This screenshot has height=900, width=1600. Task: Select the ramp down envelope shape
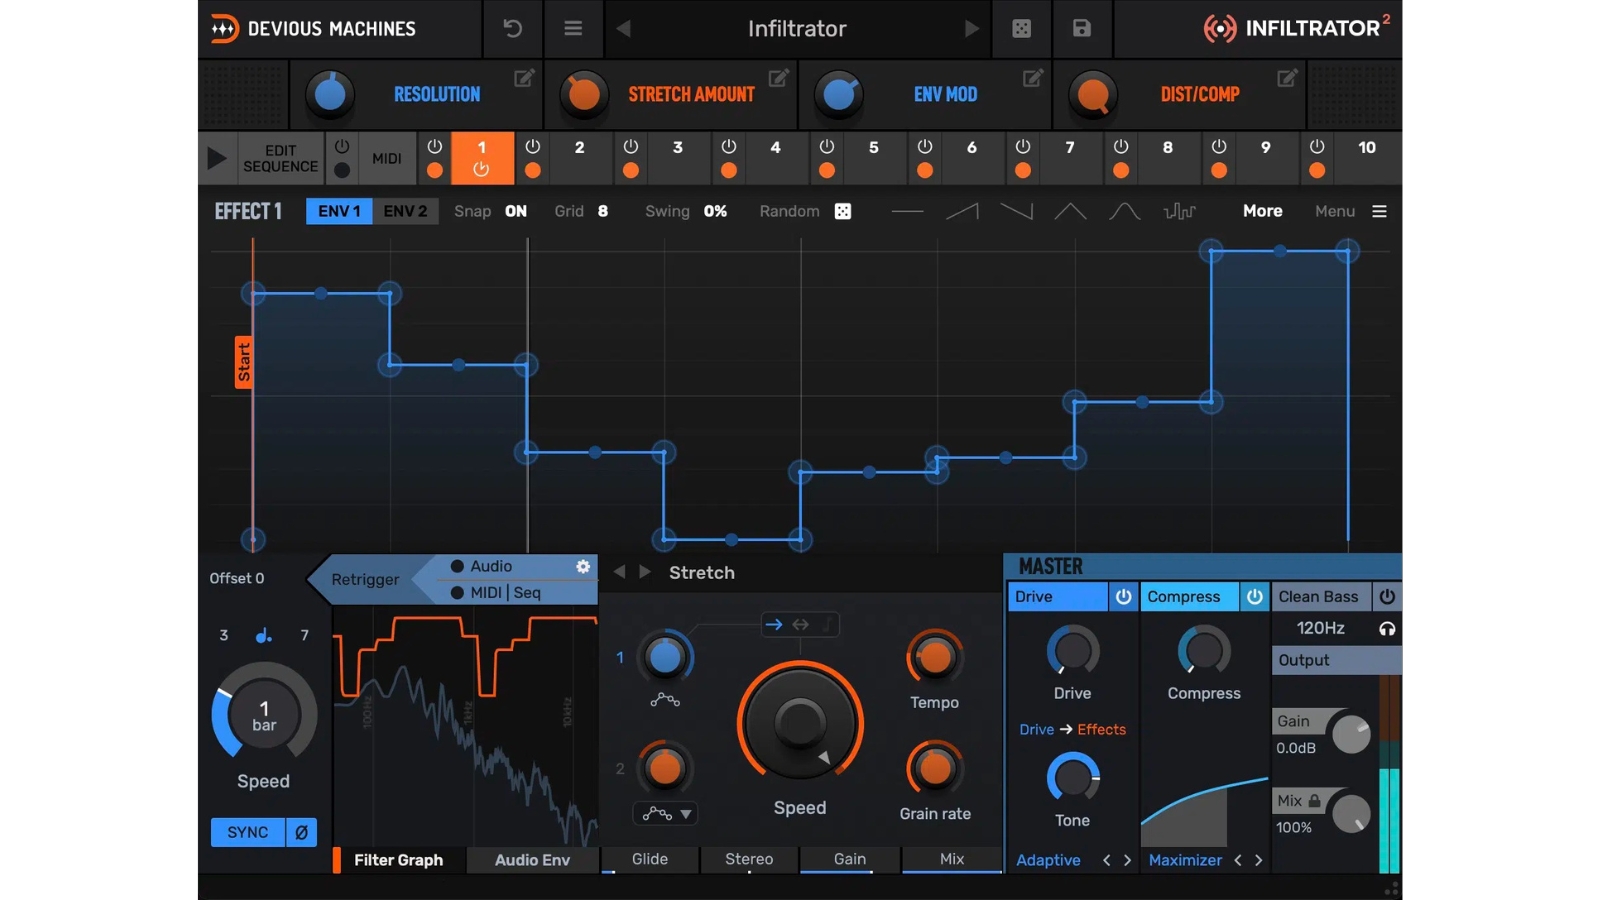click(1016, 211)
